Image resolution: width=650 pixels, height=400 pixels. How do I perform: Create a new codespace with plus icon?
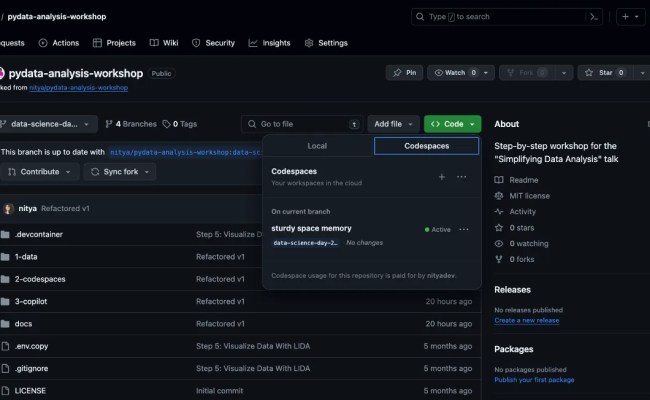coord(442,177)
